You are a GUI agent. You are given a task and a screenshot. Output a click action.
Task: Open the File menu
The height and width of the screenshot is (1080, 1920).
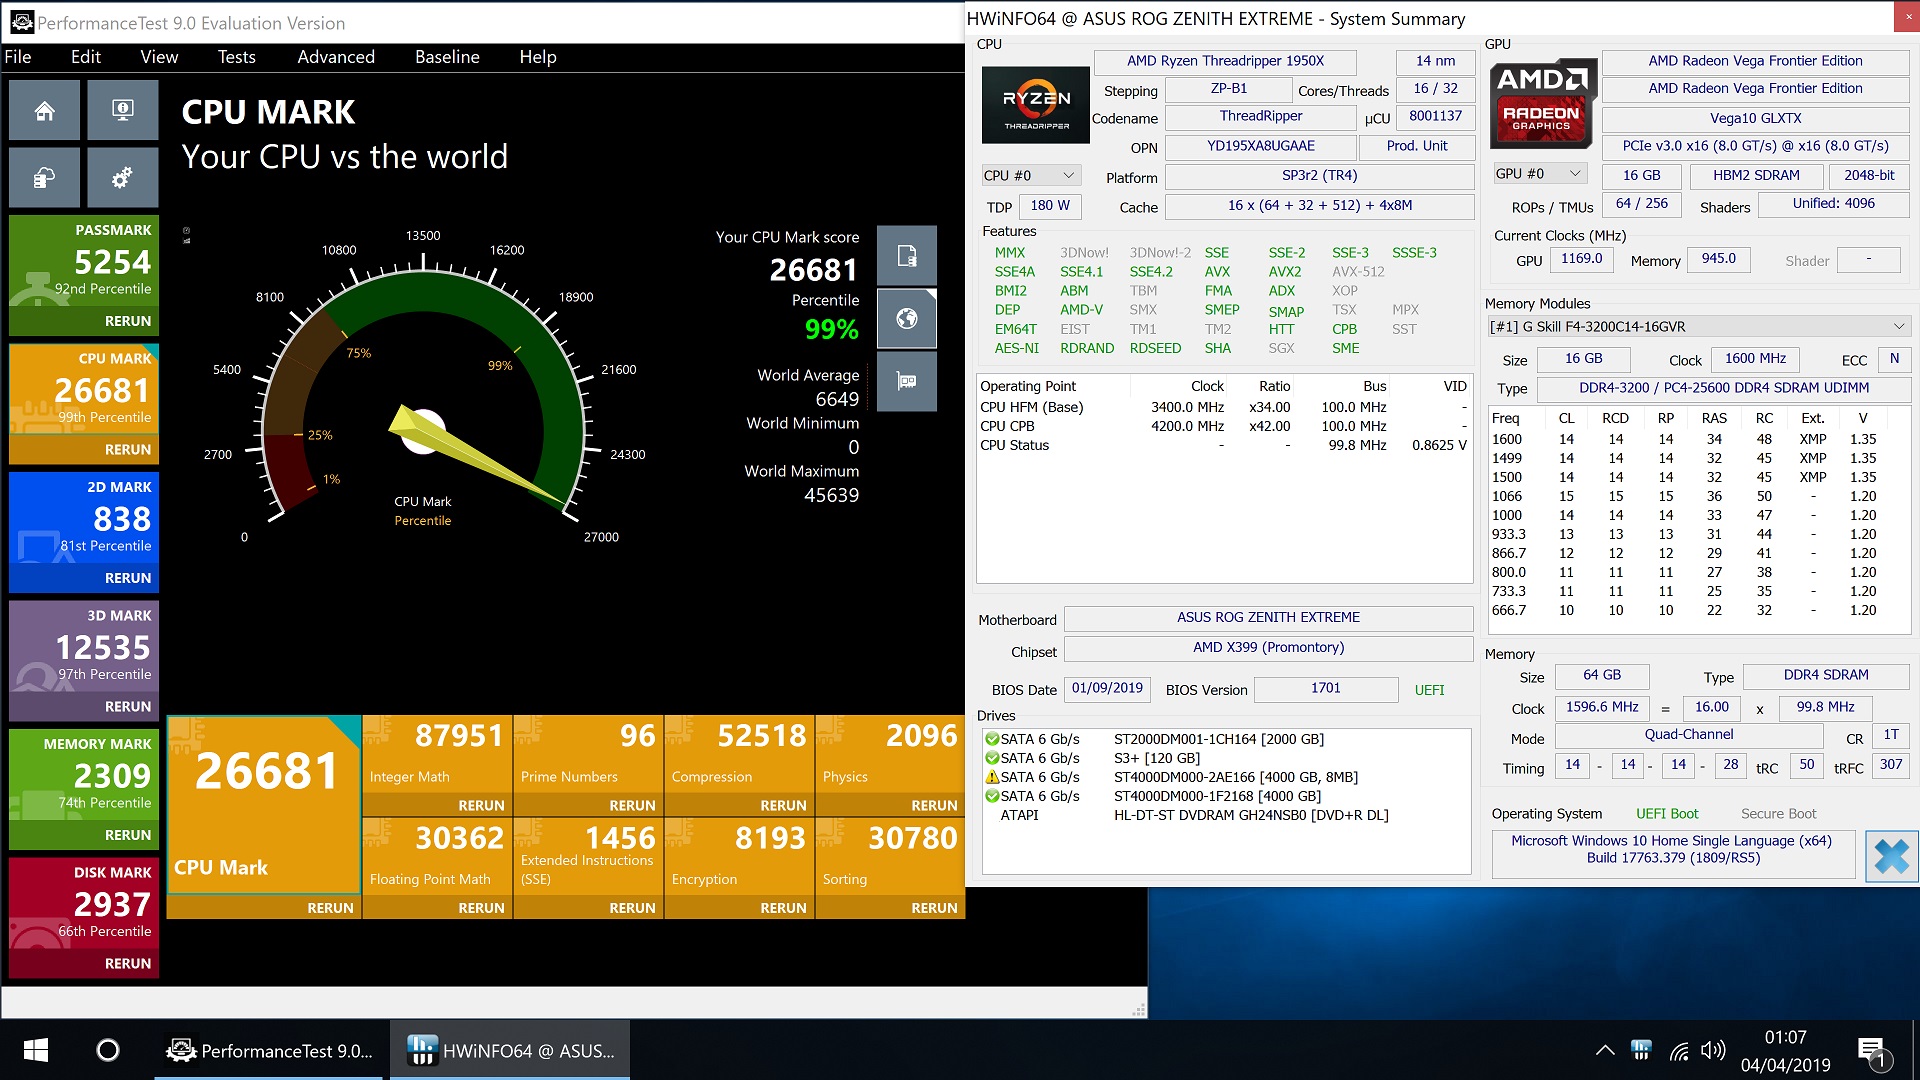point(18,57)
